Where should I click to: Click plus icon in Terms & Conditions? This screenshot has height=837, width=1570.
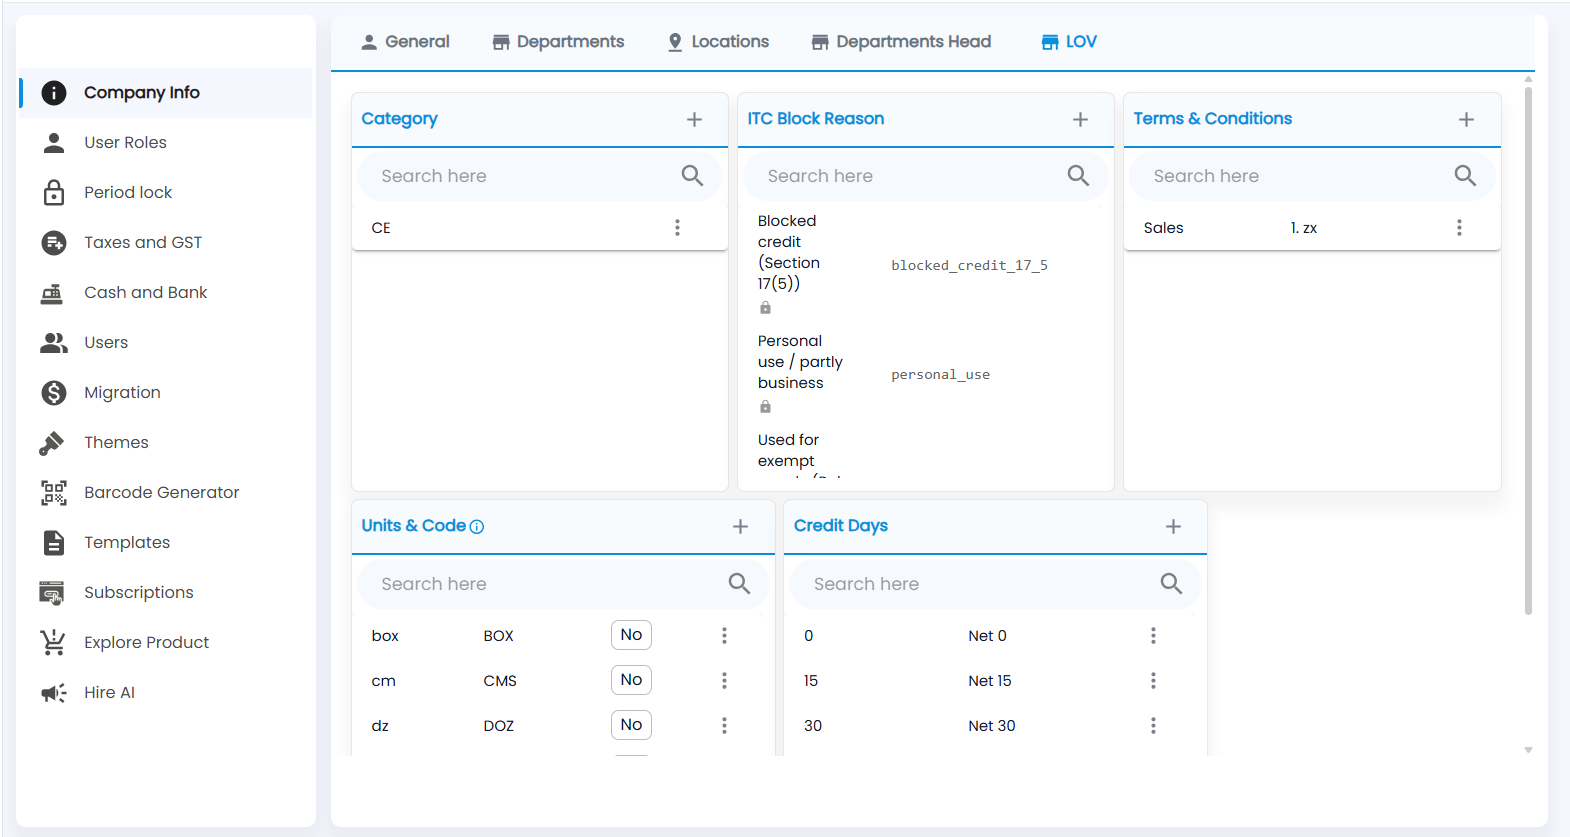coord(1466,119)
